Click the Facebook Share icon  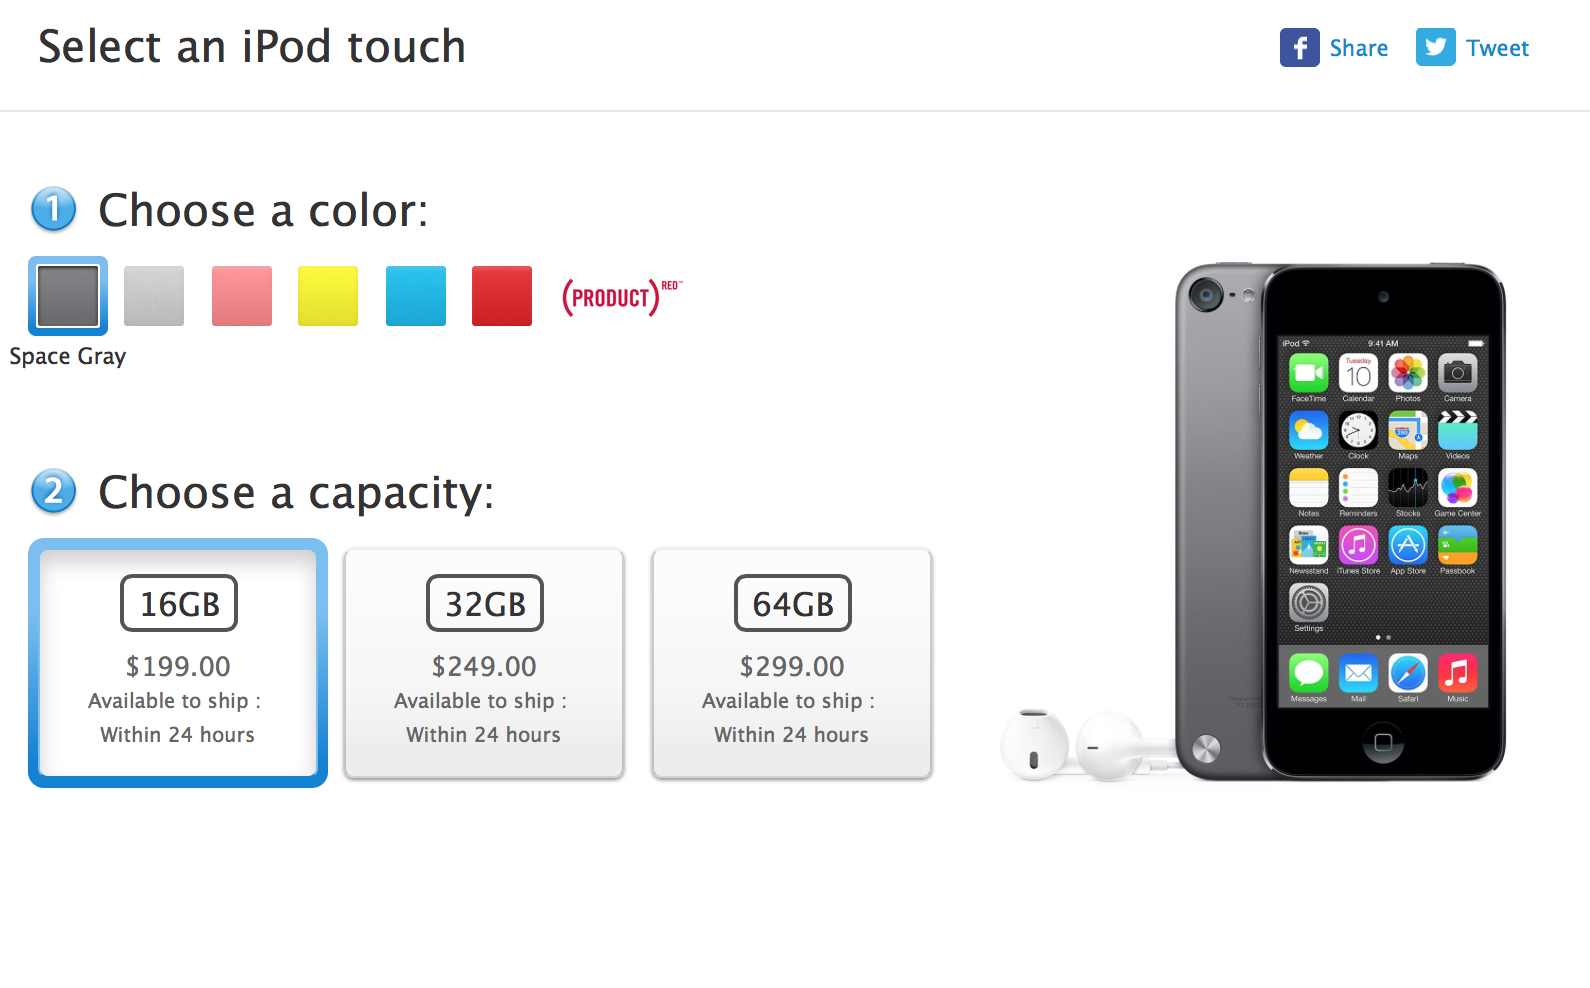pos(1299,48)
